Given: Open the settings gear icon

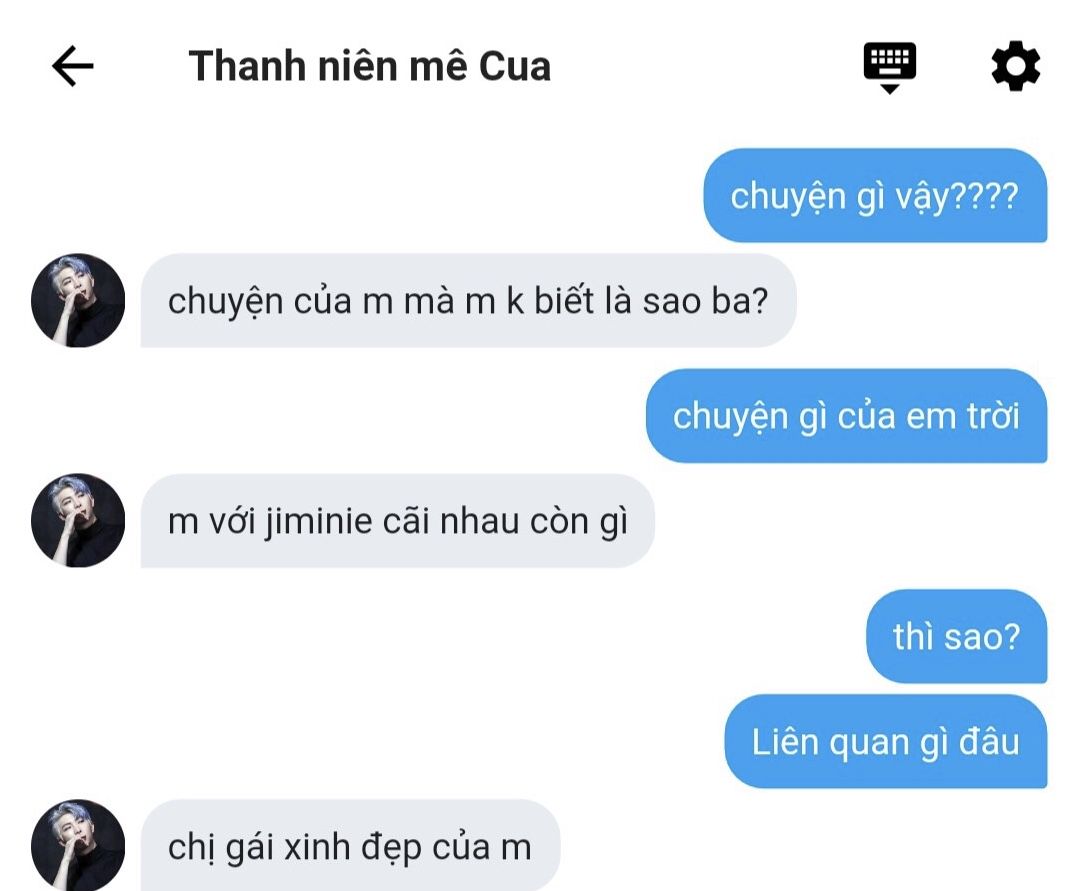Looking at the screenshot, I should 1016,66.
